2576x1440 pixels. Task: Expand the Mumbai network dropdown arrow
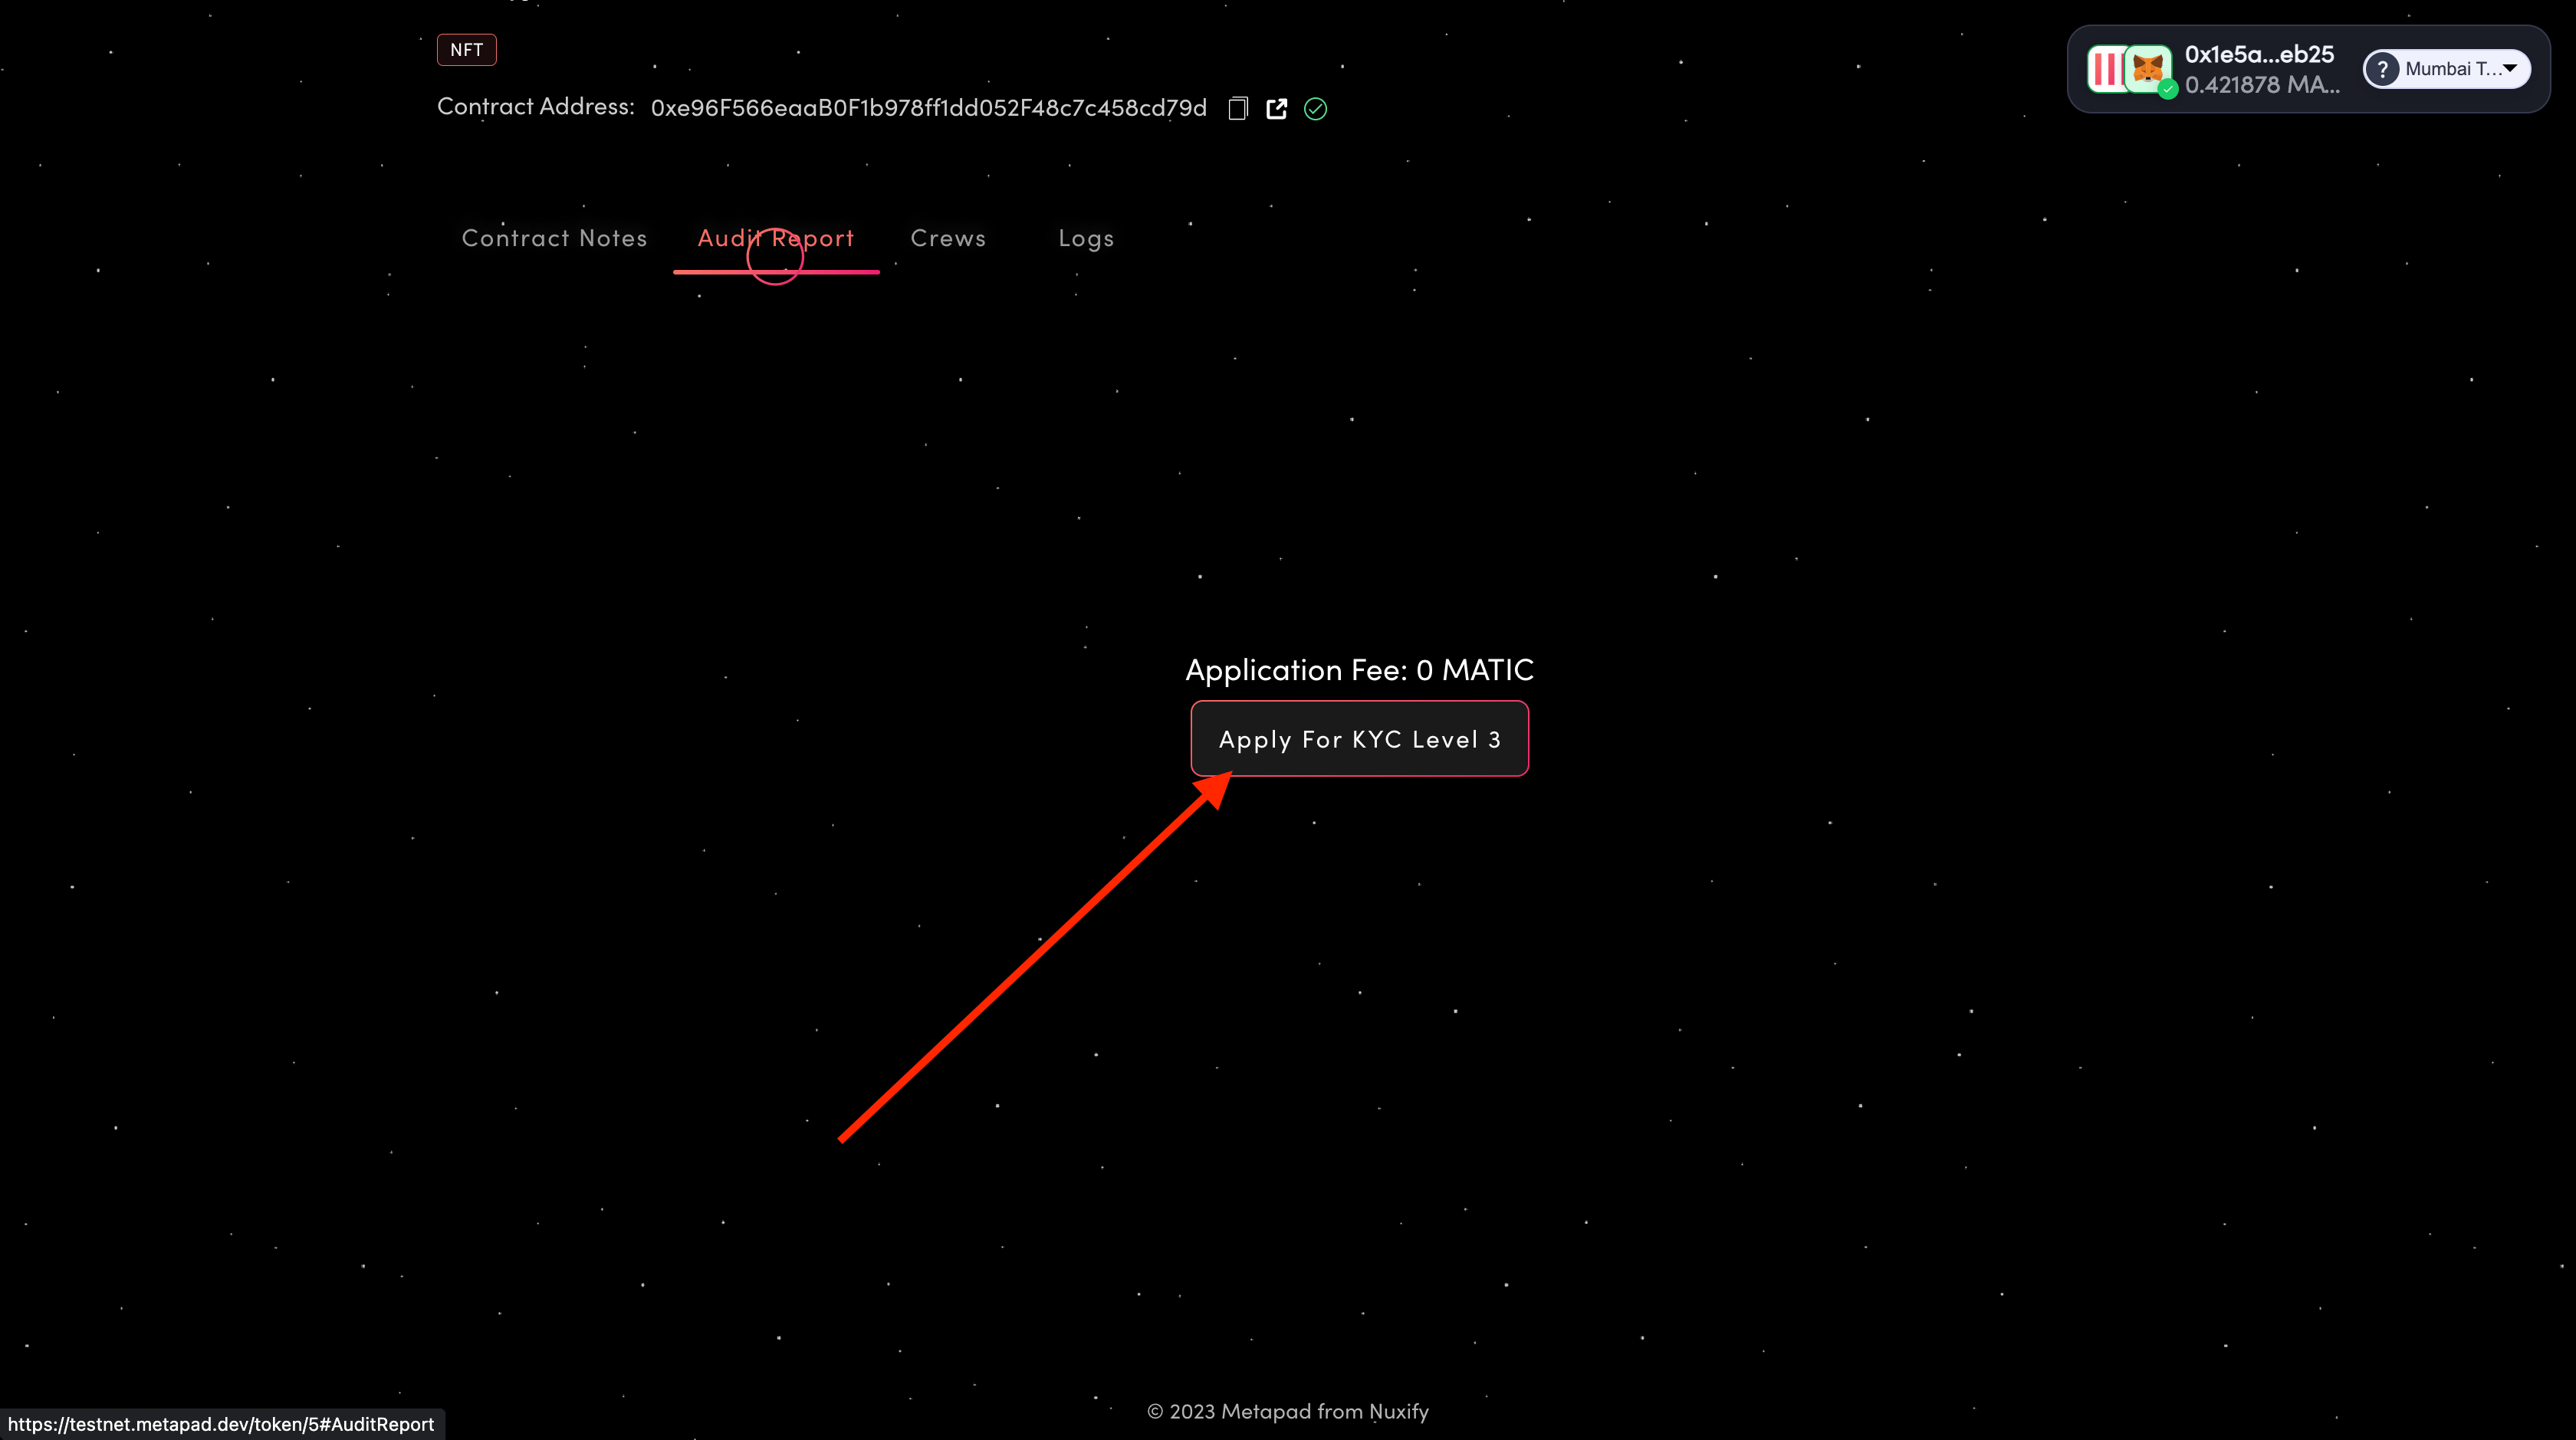[x=2510, y=68]
